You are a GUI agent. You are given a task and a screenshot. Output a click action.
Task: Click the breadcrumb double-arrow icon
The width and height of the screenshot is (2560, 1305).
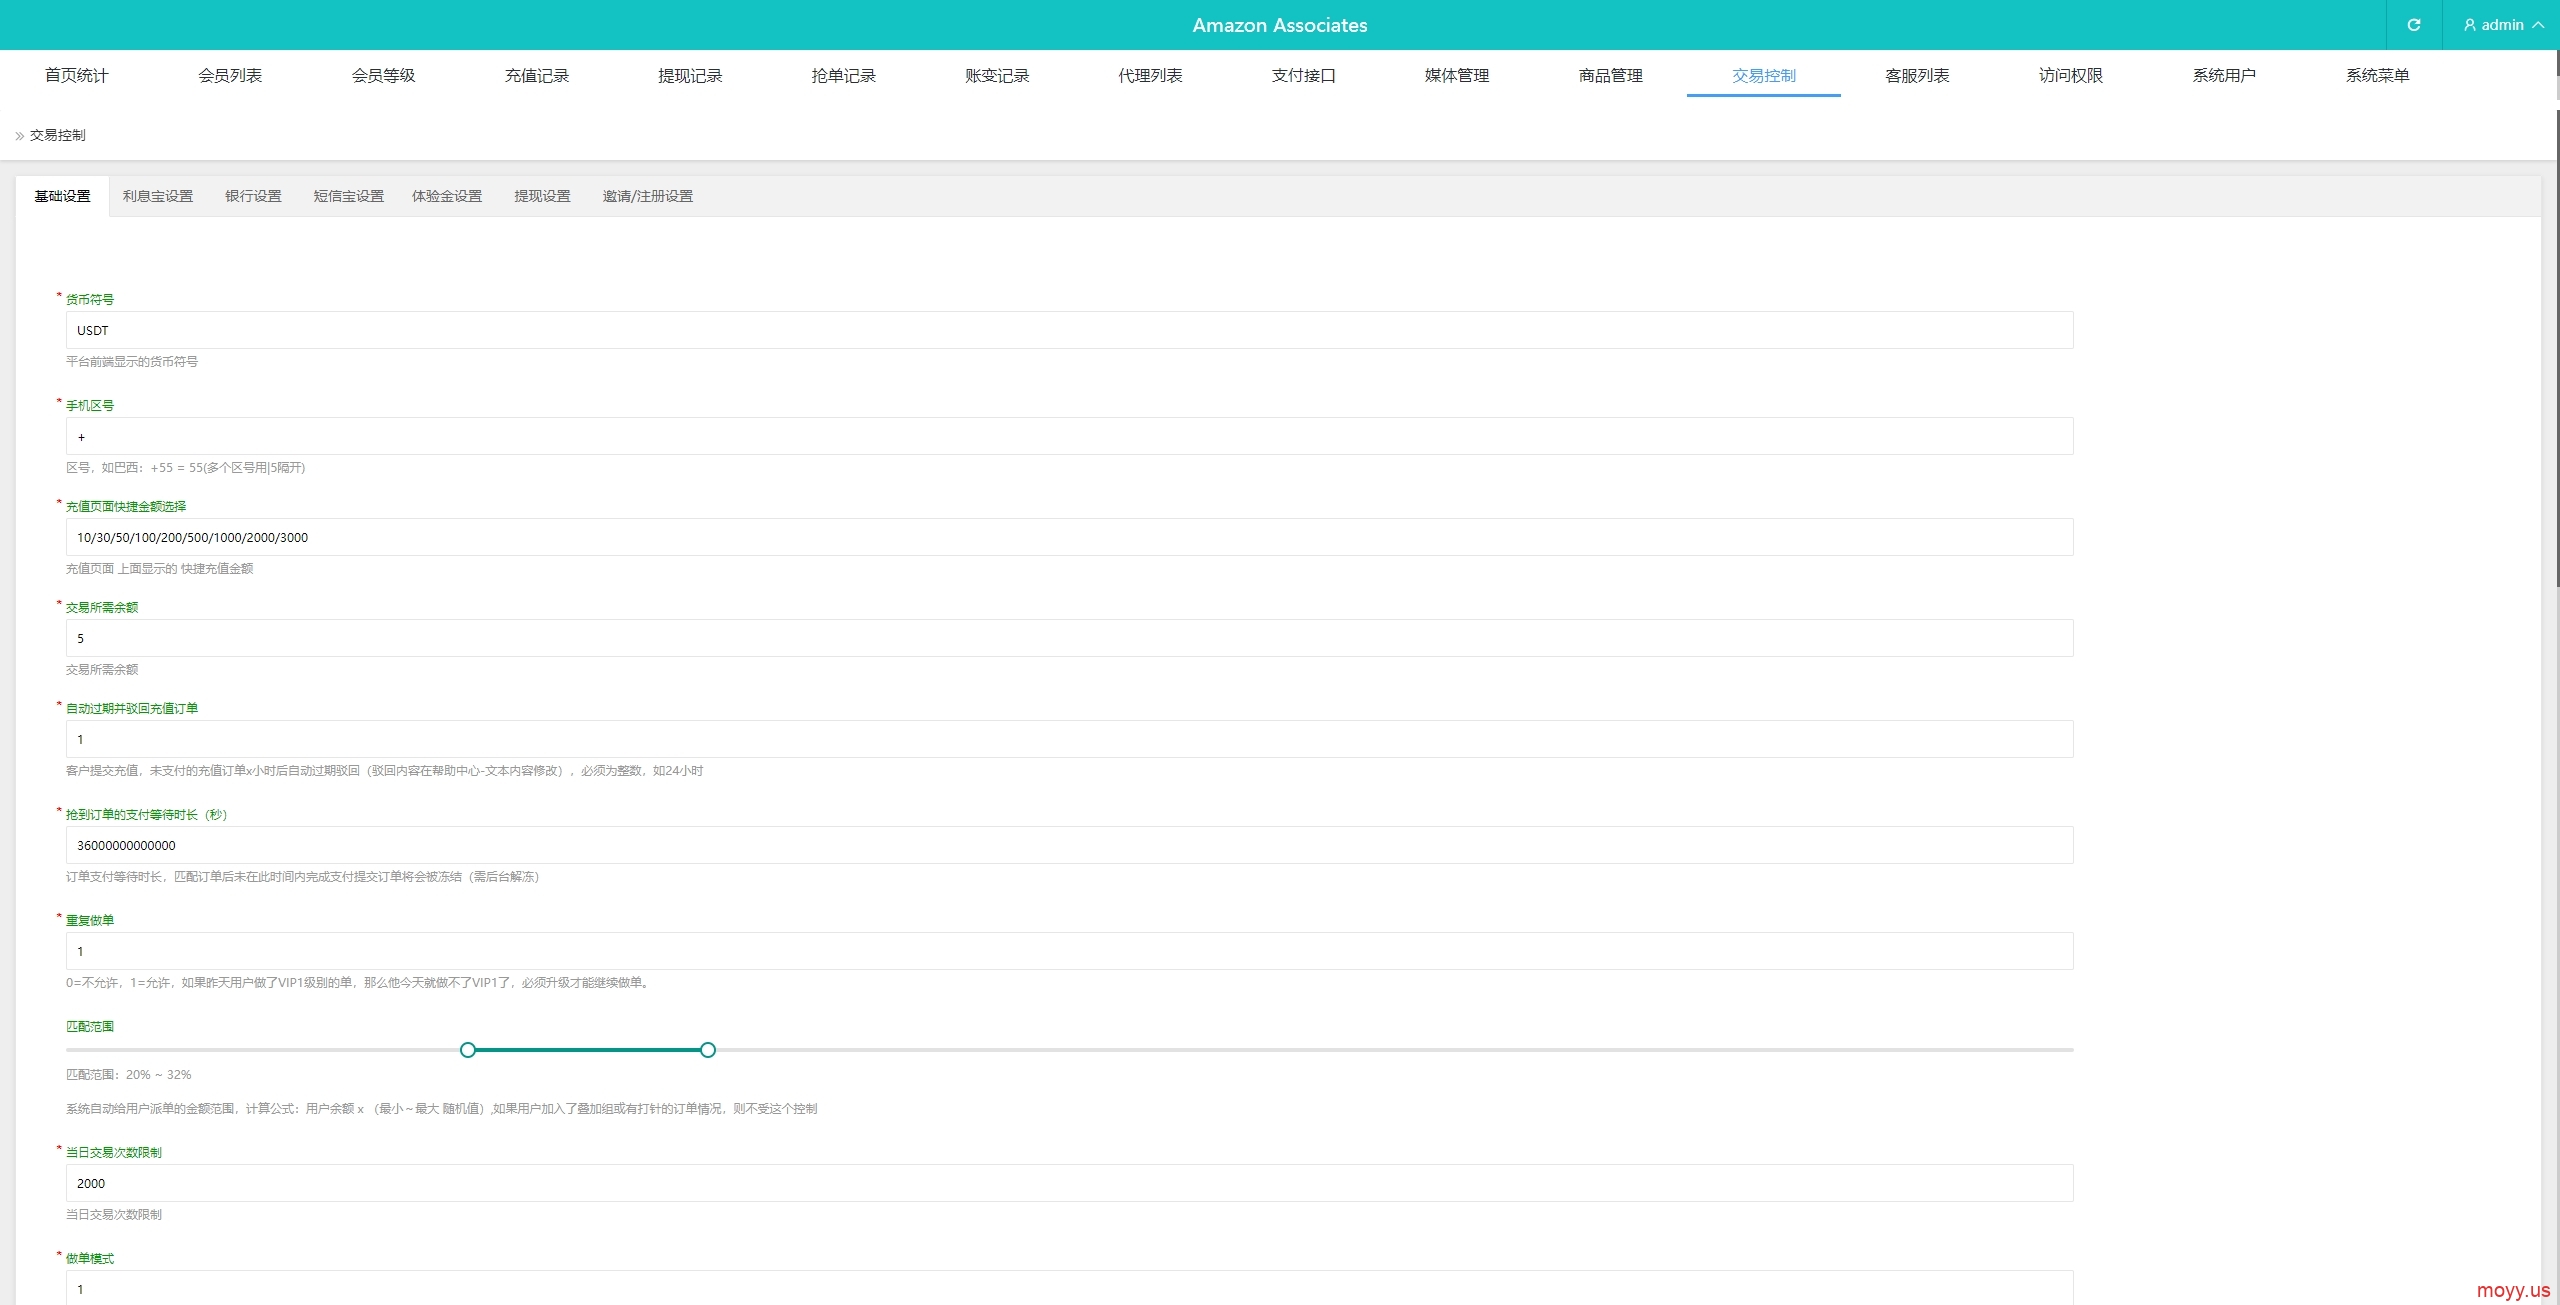tap(19, 136)
